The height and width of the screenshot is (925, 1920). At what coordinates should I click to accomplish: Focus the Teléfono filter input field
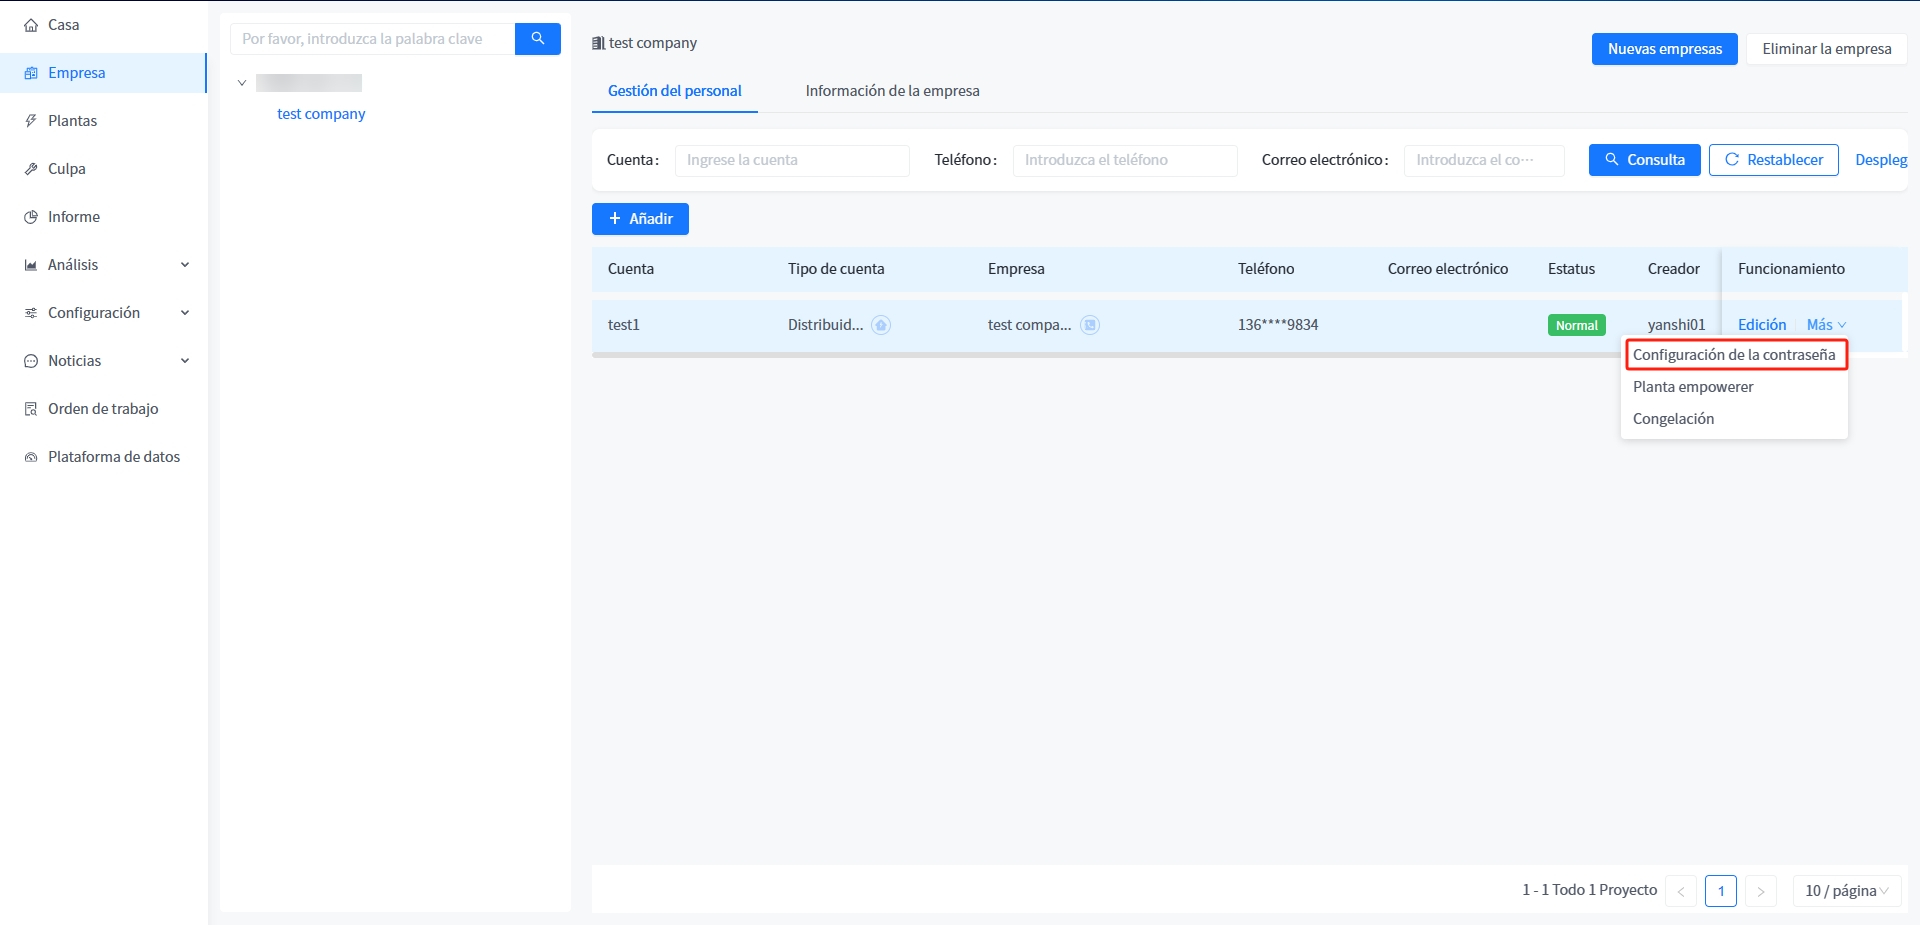point(1124,160)
